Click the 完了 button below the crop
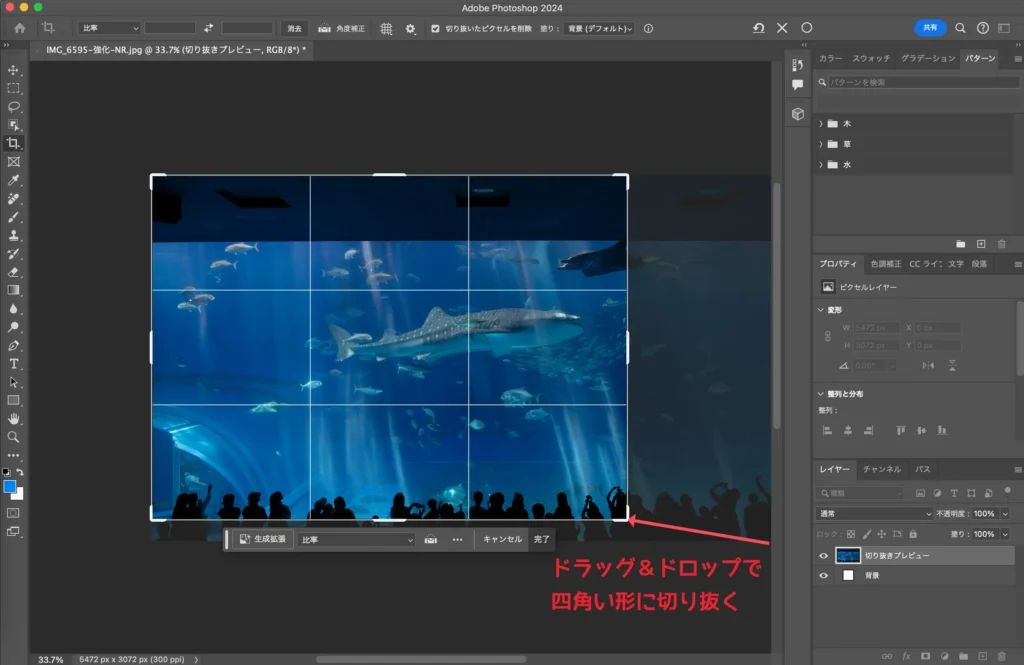This screenshot has width=1024, height=665. tap(541, 539)
